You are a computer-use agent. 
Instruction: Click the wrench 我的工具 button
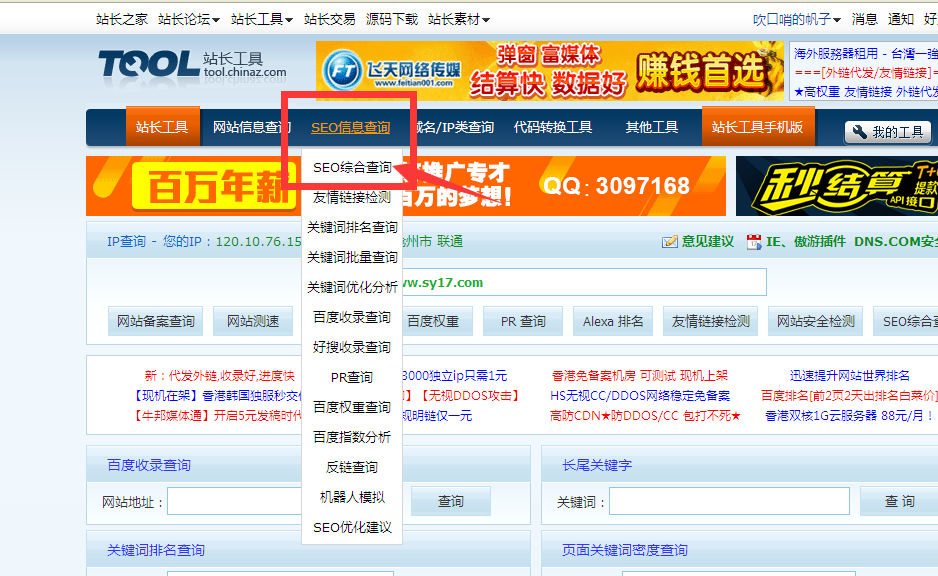[x=888, y=132]
